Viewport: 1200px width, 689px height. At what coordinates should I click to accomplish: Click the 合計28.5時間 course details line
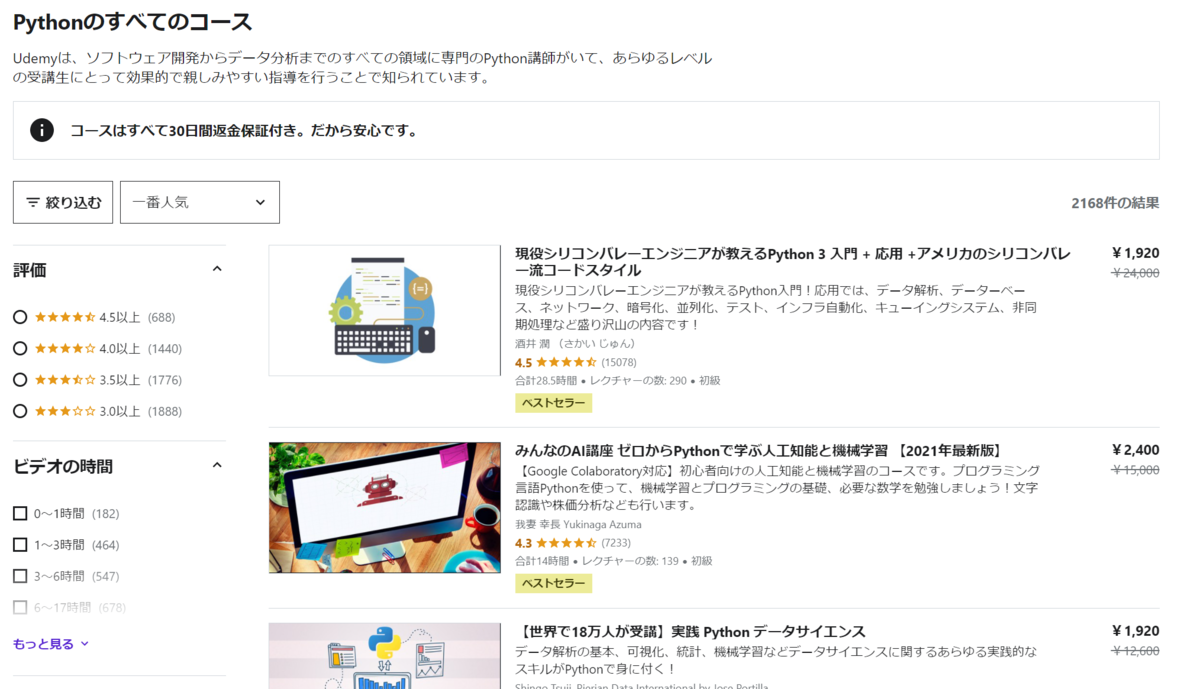617,381
